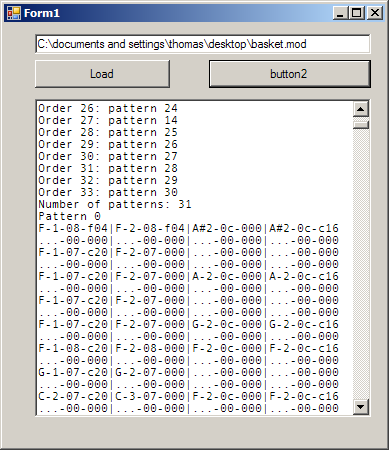The width and height of the screenshot is (389, 450).
Task: Click the line 'Order 26: pattern 24'
Action: [x=108, y=108]
